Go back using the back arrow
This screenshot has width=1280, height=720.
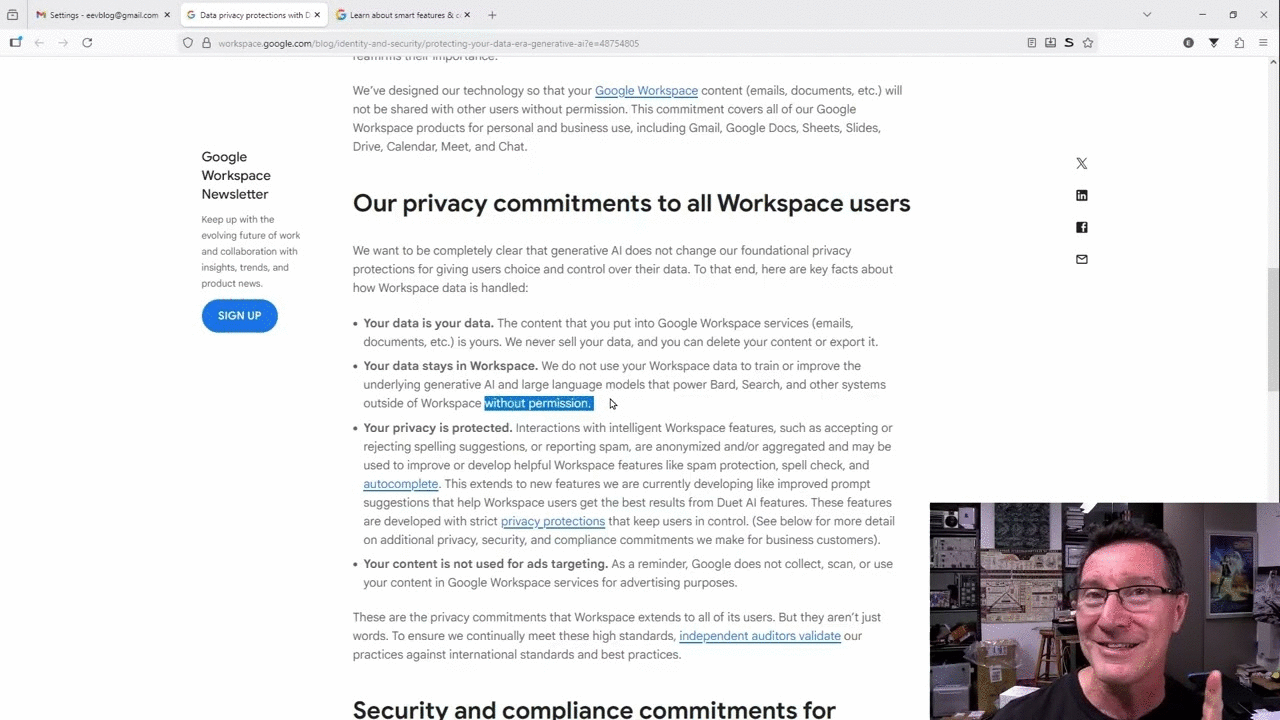tap(39, 42)
